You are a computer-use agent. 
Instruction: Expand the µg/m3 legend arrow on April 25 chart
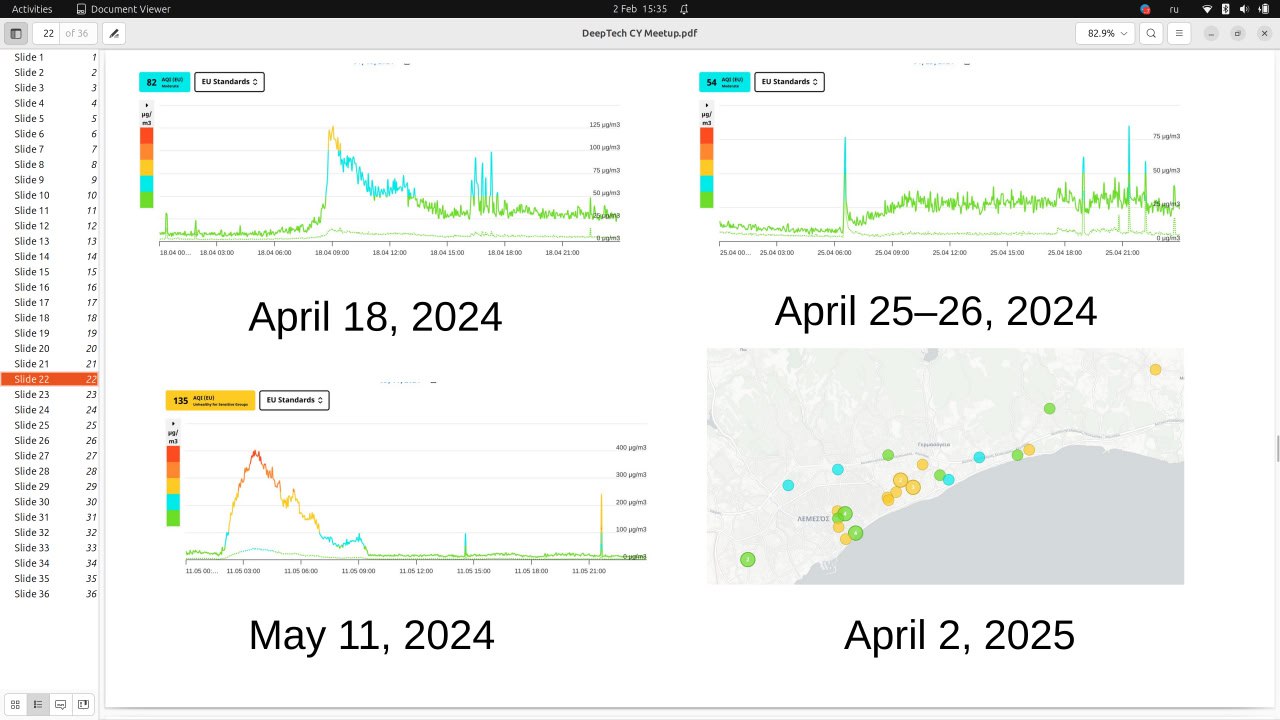(x=706, y=104)
